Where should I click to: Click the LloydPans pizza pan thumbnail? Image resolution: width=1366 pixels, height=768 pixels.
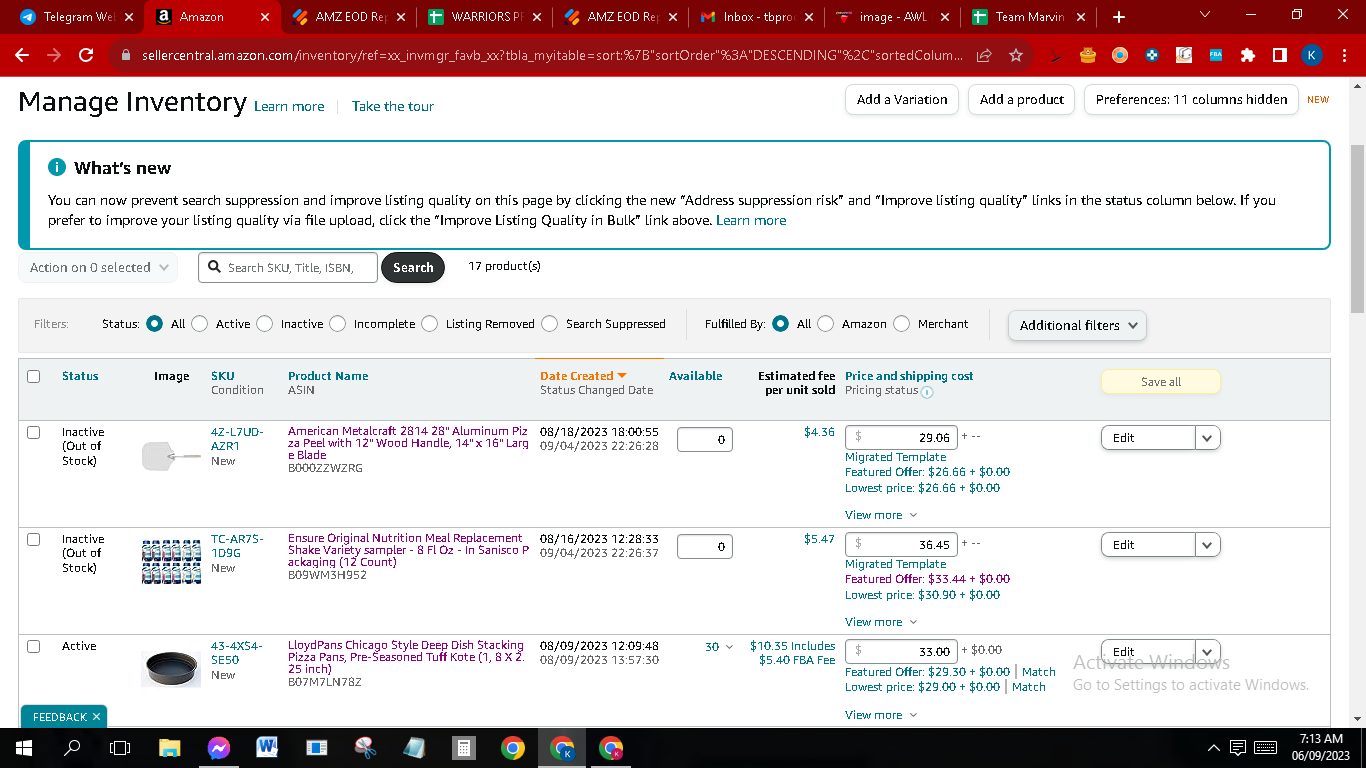(173, 668)
